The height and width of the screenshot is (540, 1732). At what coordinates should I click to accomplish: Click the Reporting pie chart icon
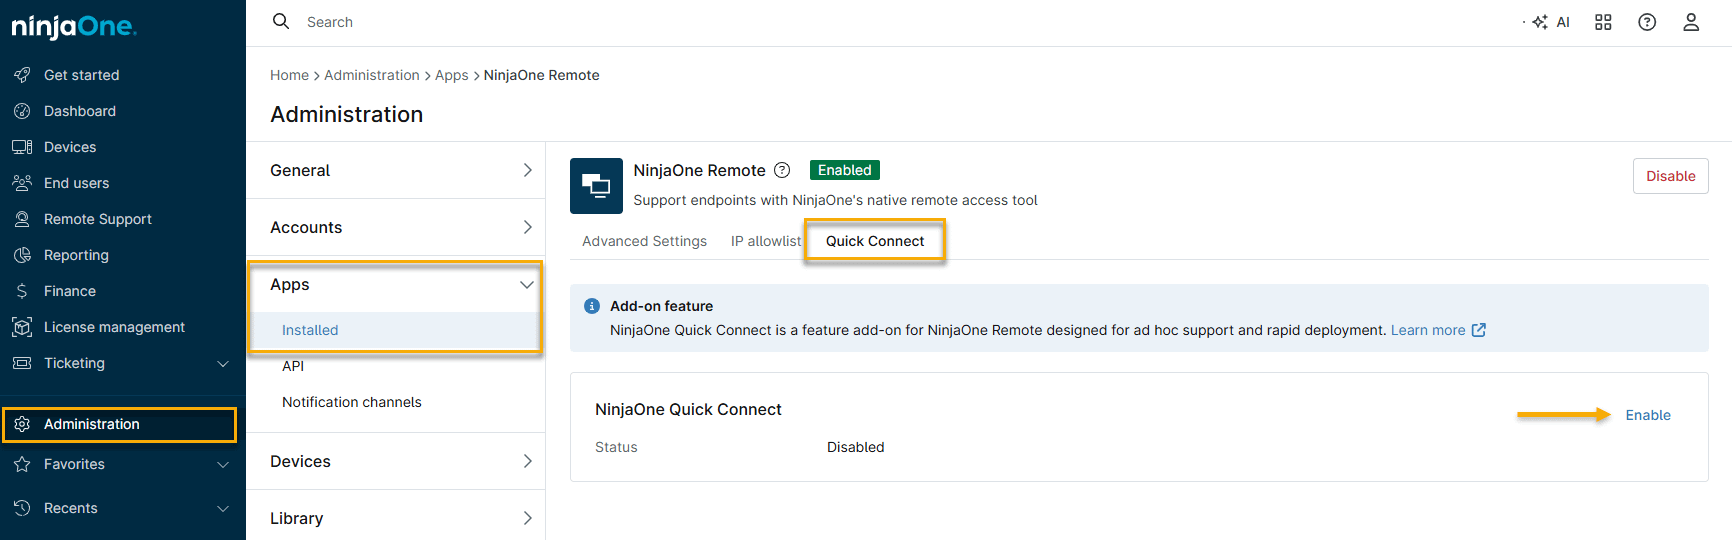point(22,255)
